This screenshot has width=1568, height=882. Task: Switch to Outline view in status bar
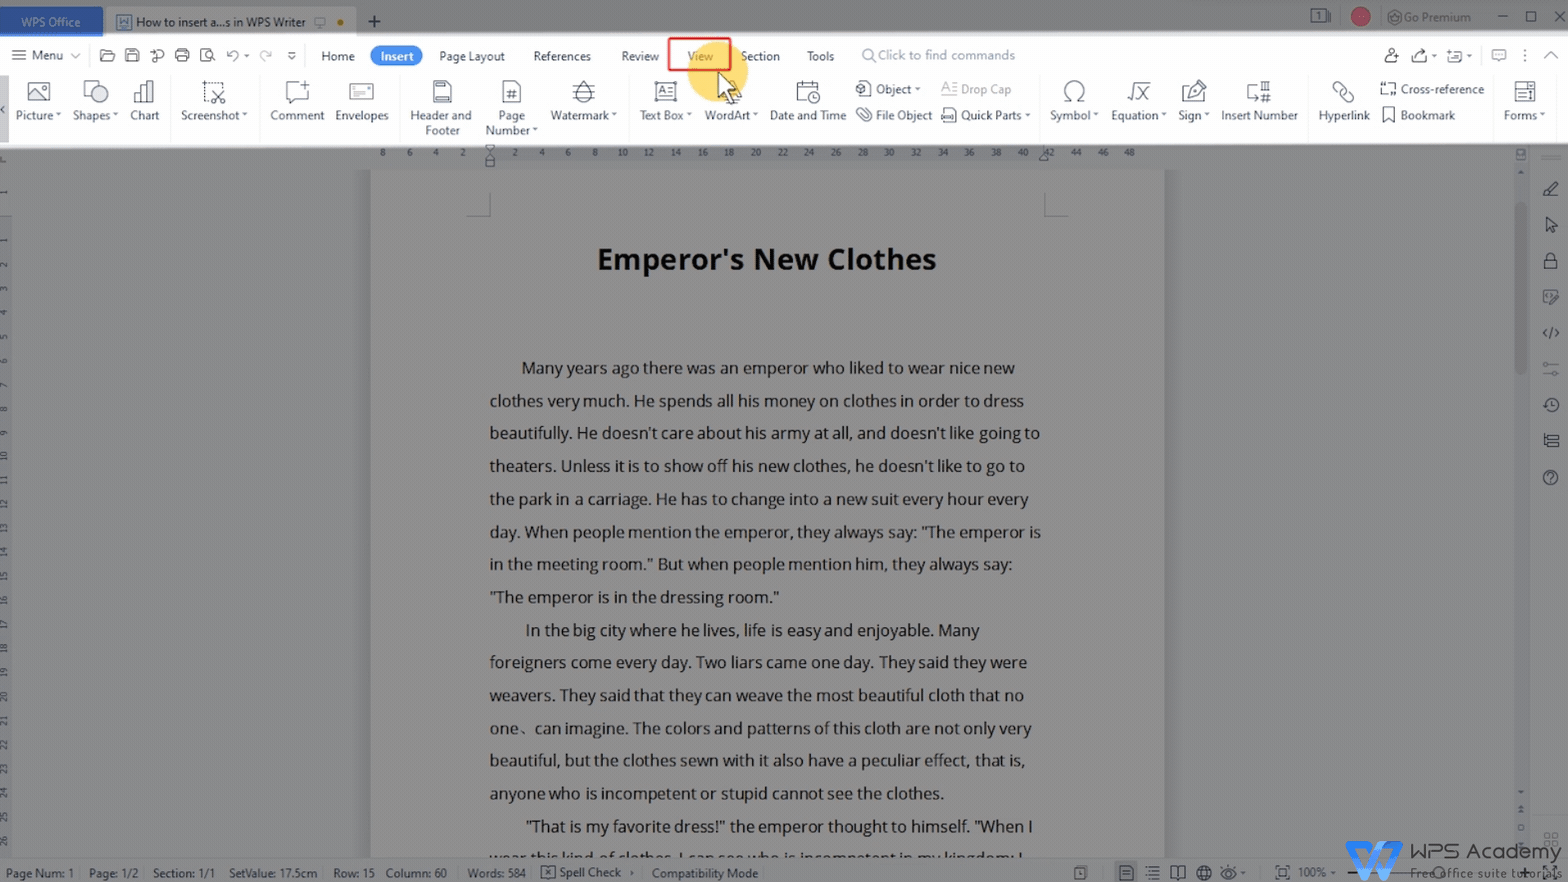(x=1152, y=873)
